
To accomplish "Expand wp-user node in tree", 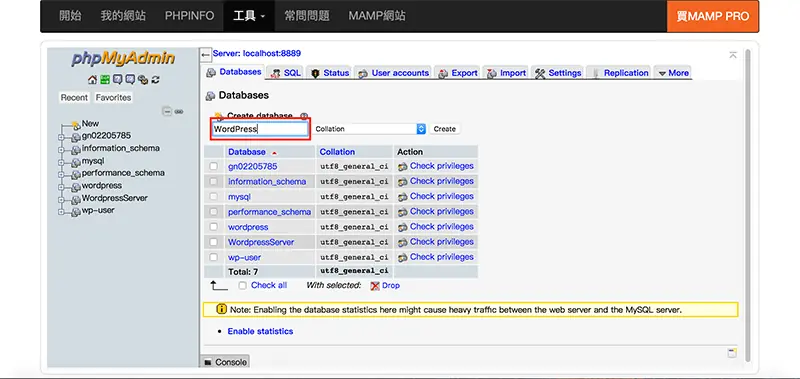I will tap(61, 212).
